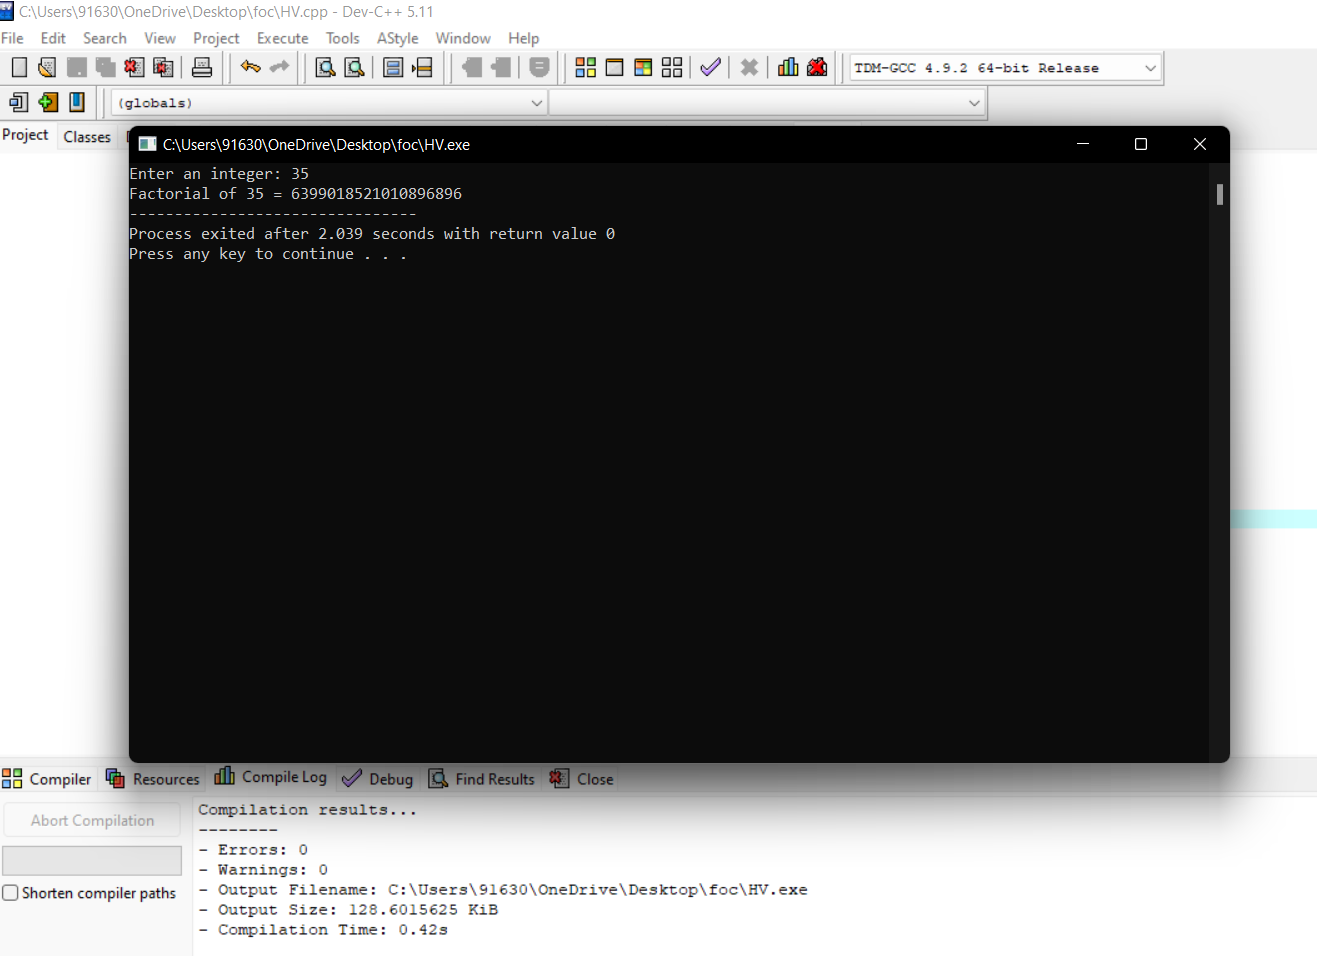Click the Undo arrow icon
The height and width of the screenshot is (956, 1317).
(250, 67)
